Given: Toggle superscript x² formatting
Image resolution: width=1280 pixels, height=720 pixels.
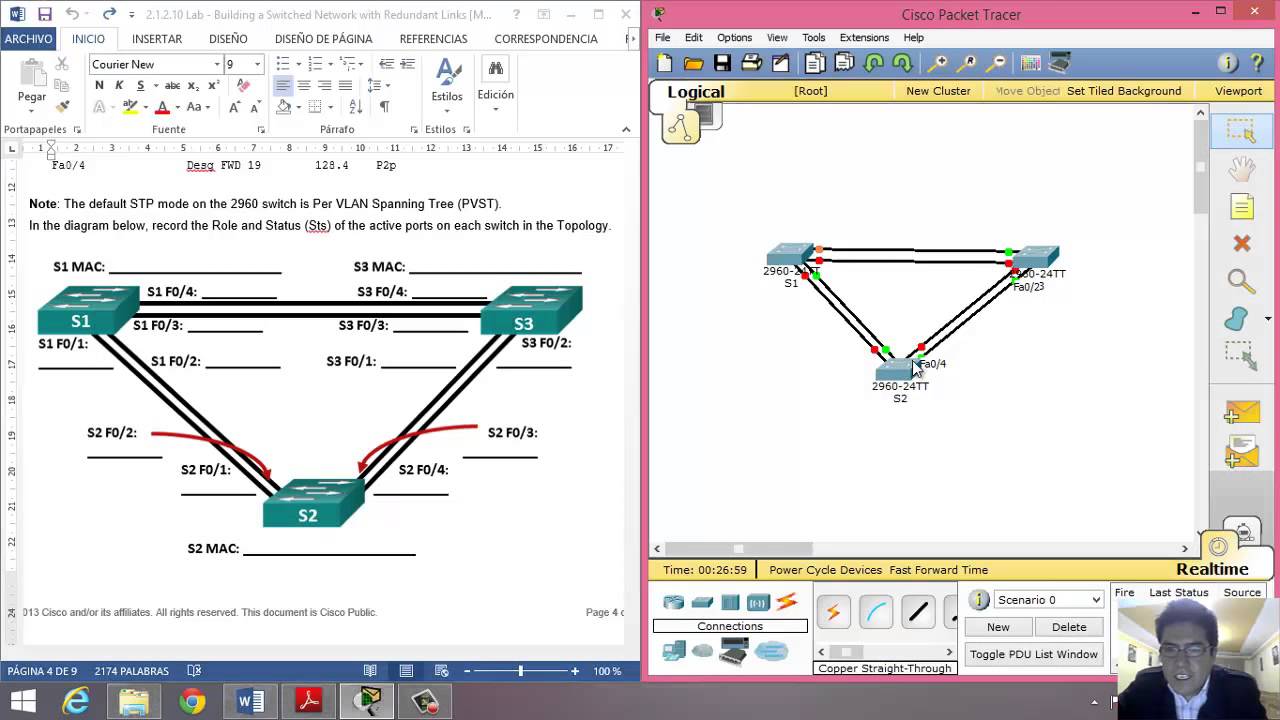Looking at the screenshot, I should click(213, 85).
